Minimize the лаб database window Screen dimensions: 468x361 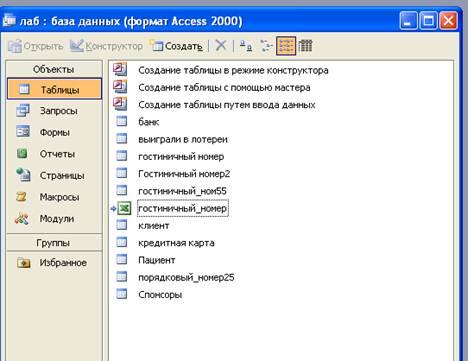(408, 21)
